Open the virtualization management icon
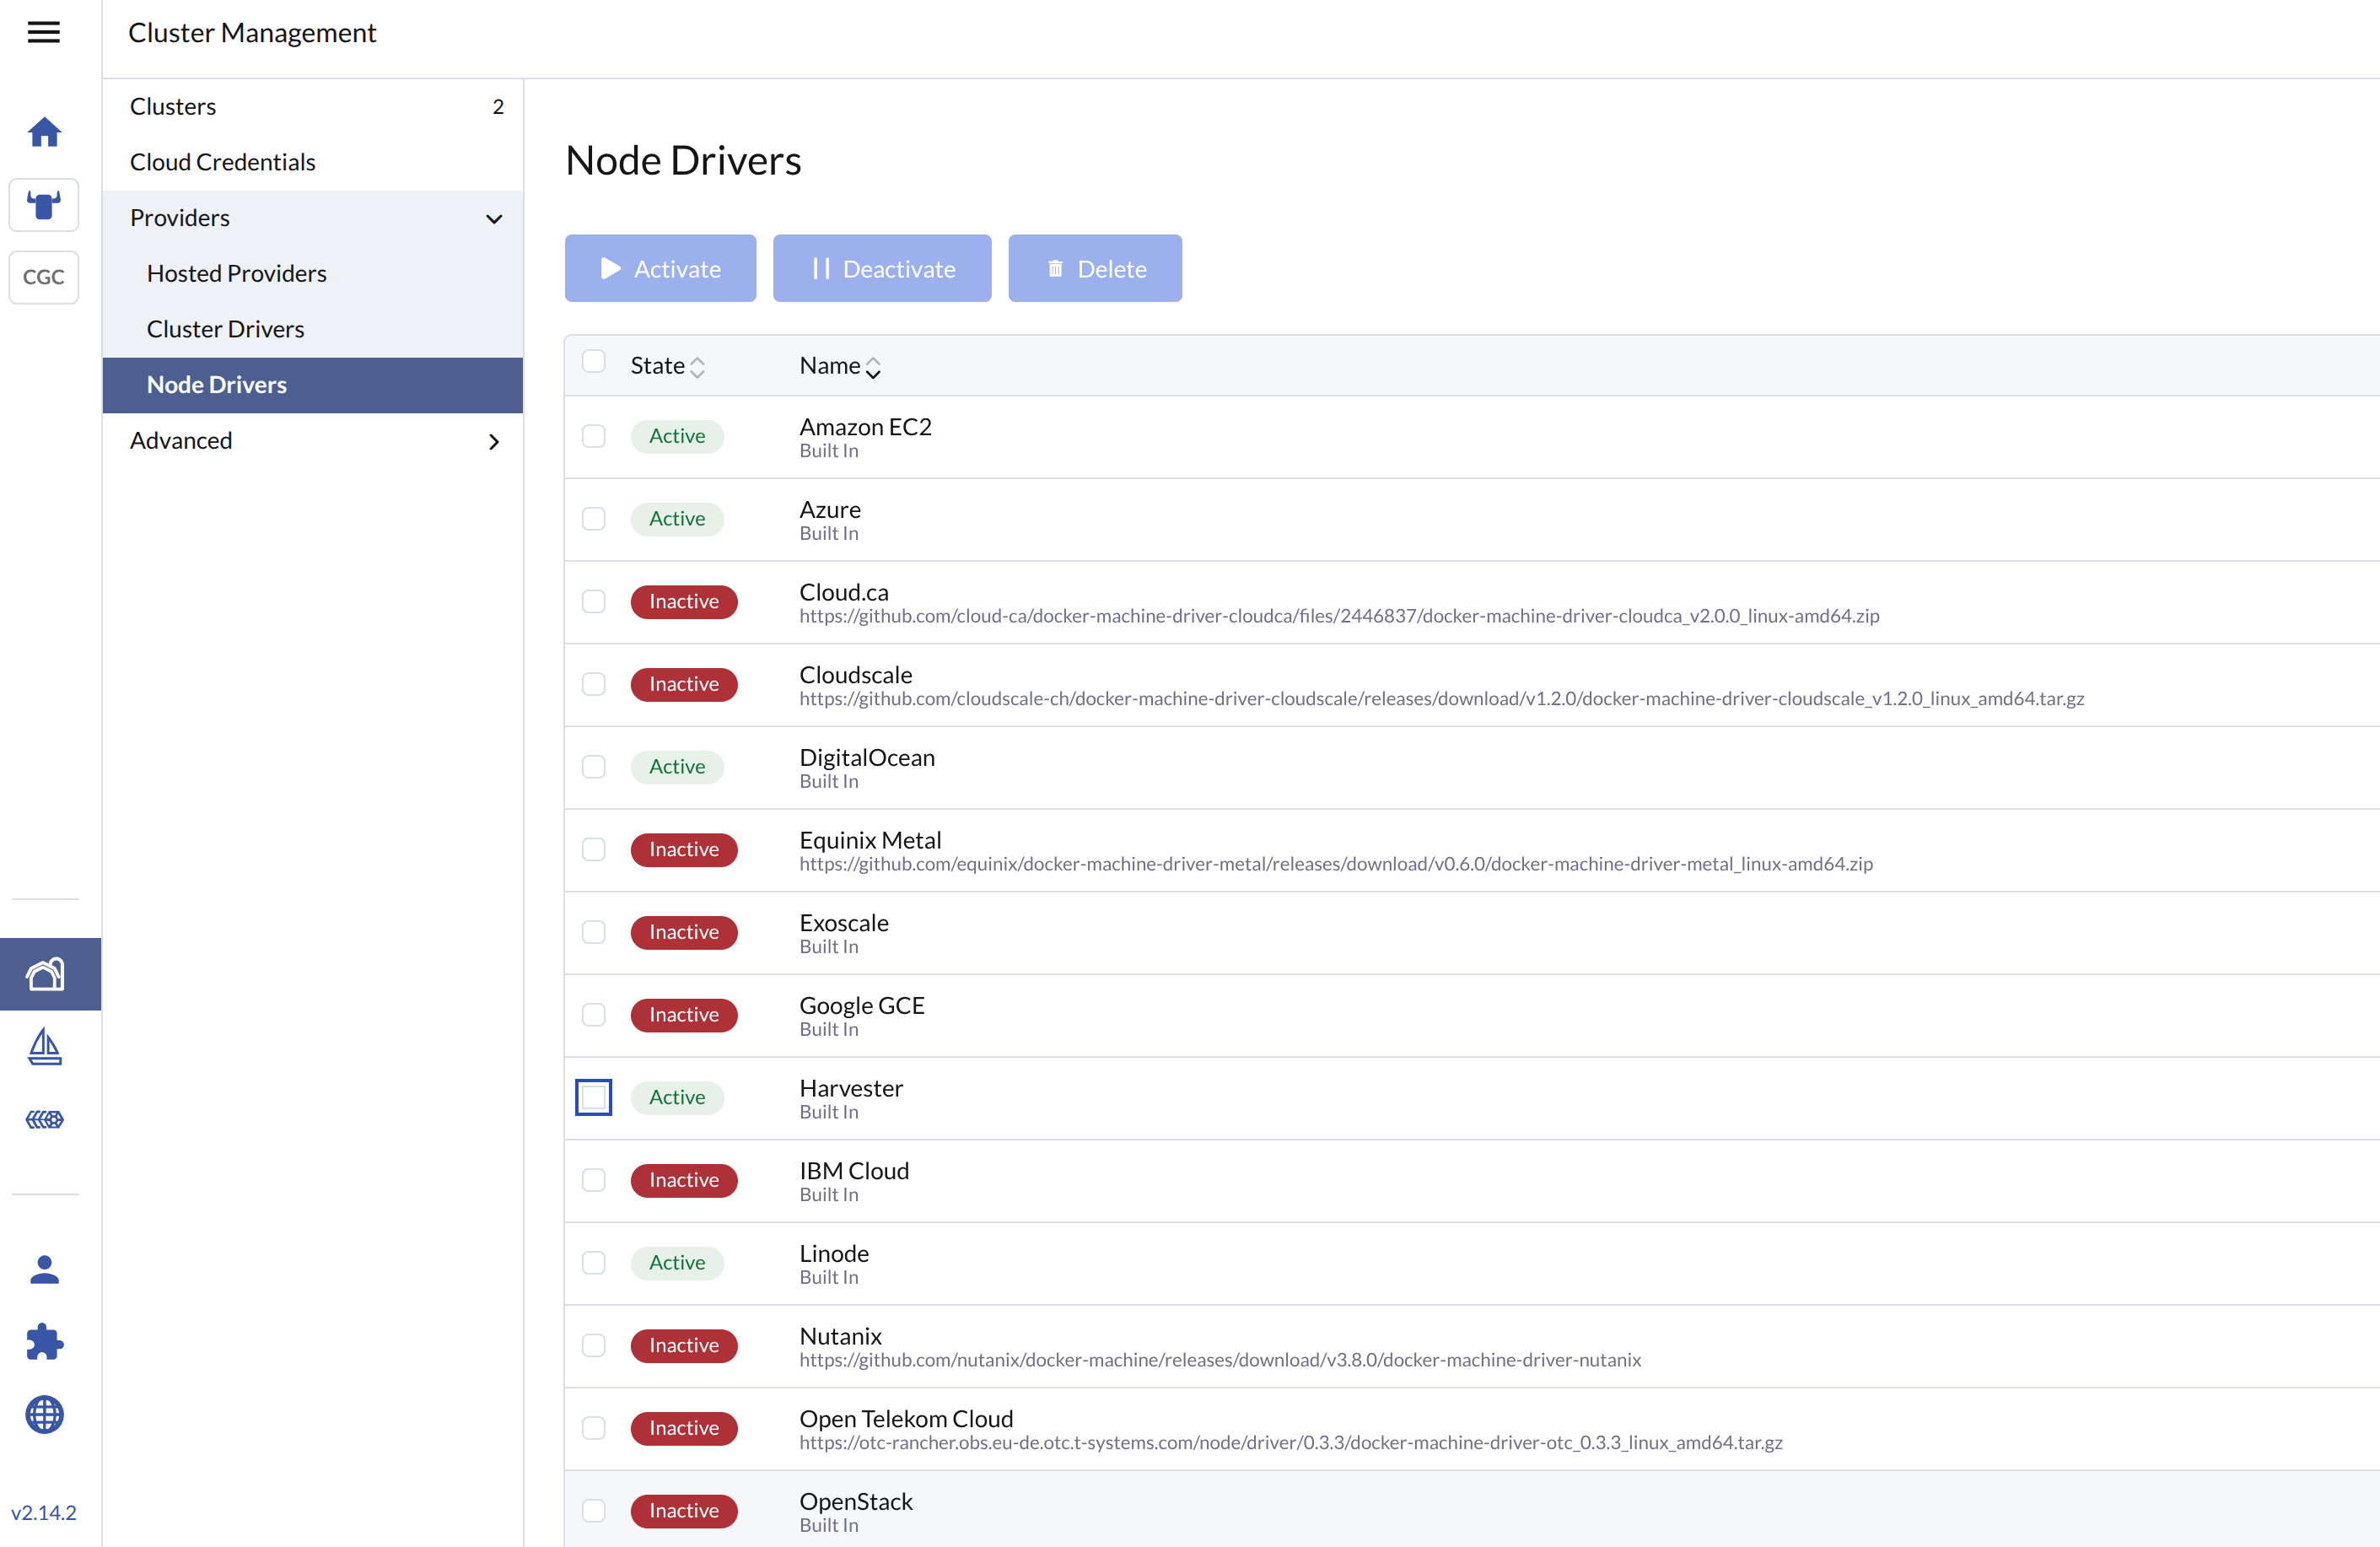The height and width of the screenshot is (1547, 2380). coord(45,1119)
